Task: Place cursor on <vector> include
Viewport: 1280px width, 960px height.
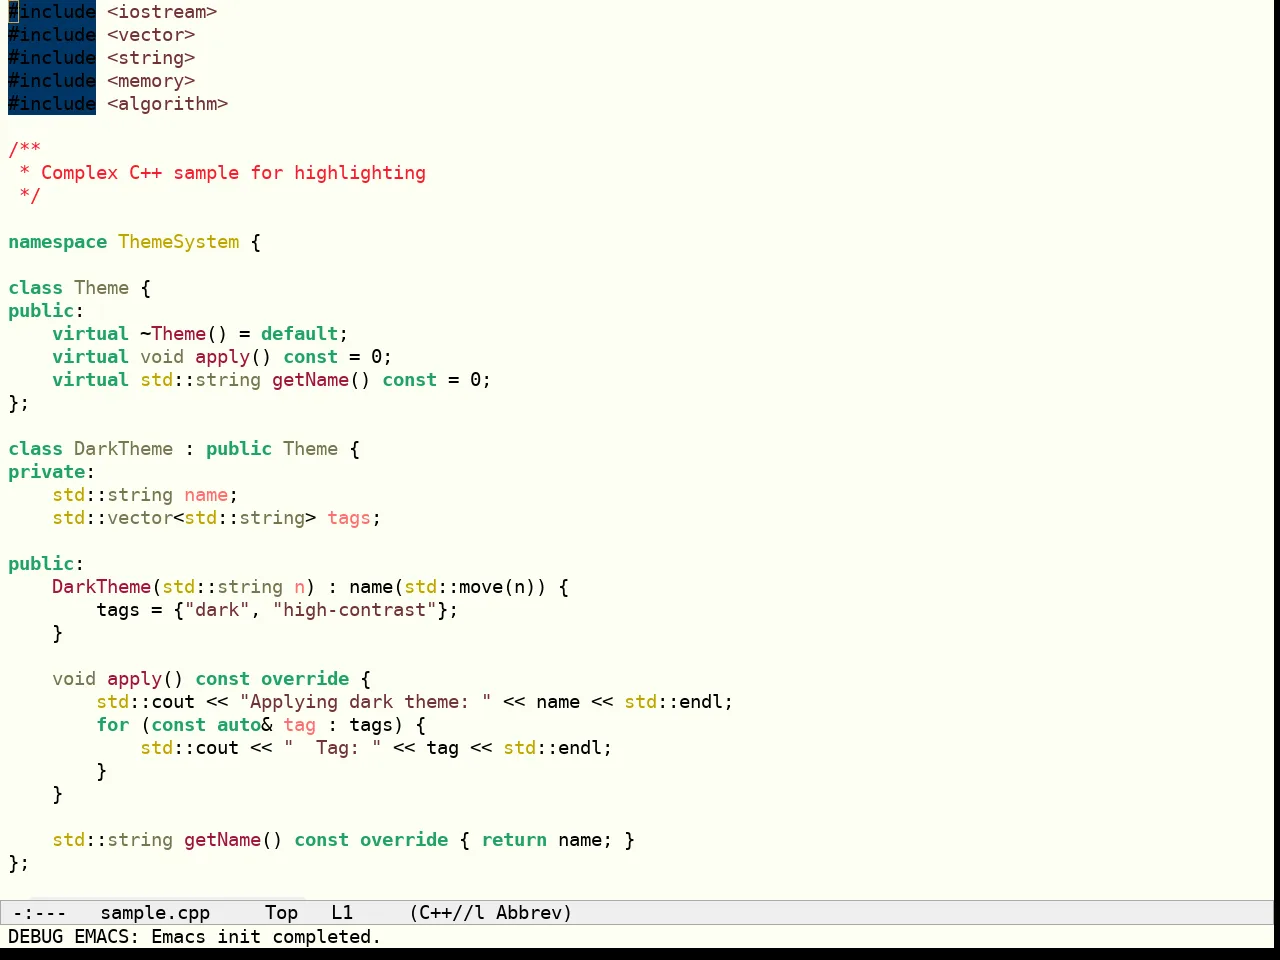Action: click(151, 35)
